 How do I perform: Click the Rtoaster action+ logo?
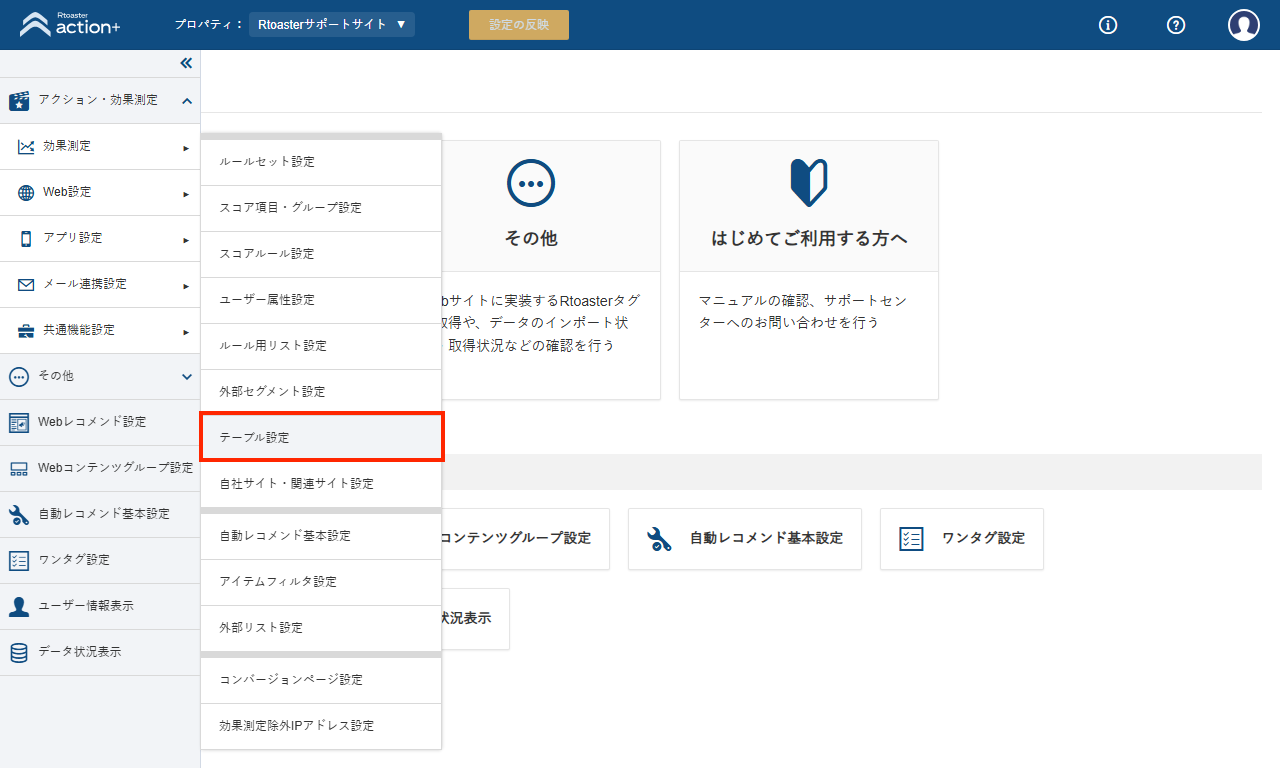pos(70,25)
